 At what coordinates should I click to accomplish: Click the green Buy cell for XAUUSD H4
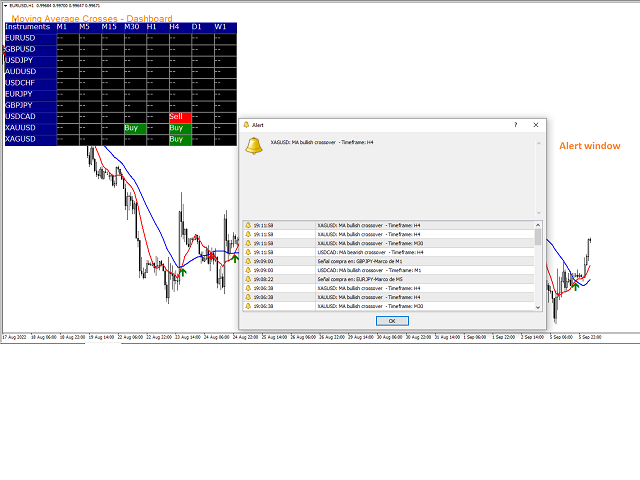[x=180, y=129]
